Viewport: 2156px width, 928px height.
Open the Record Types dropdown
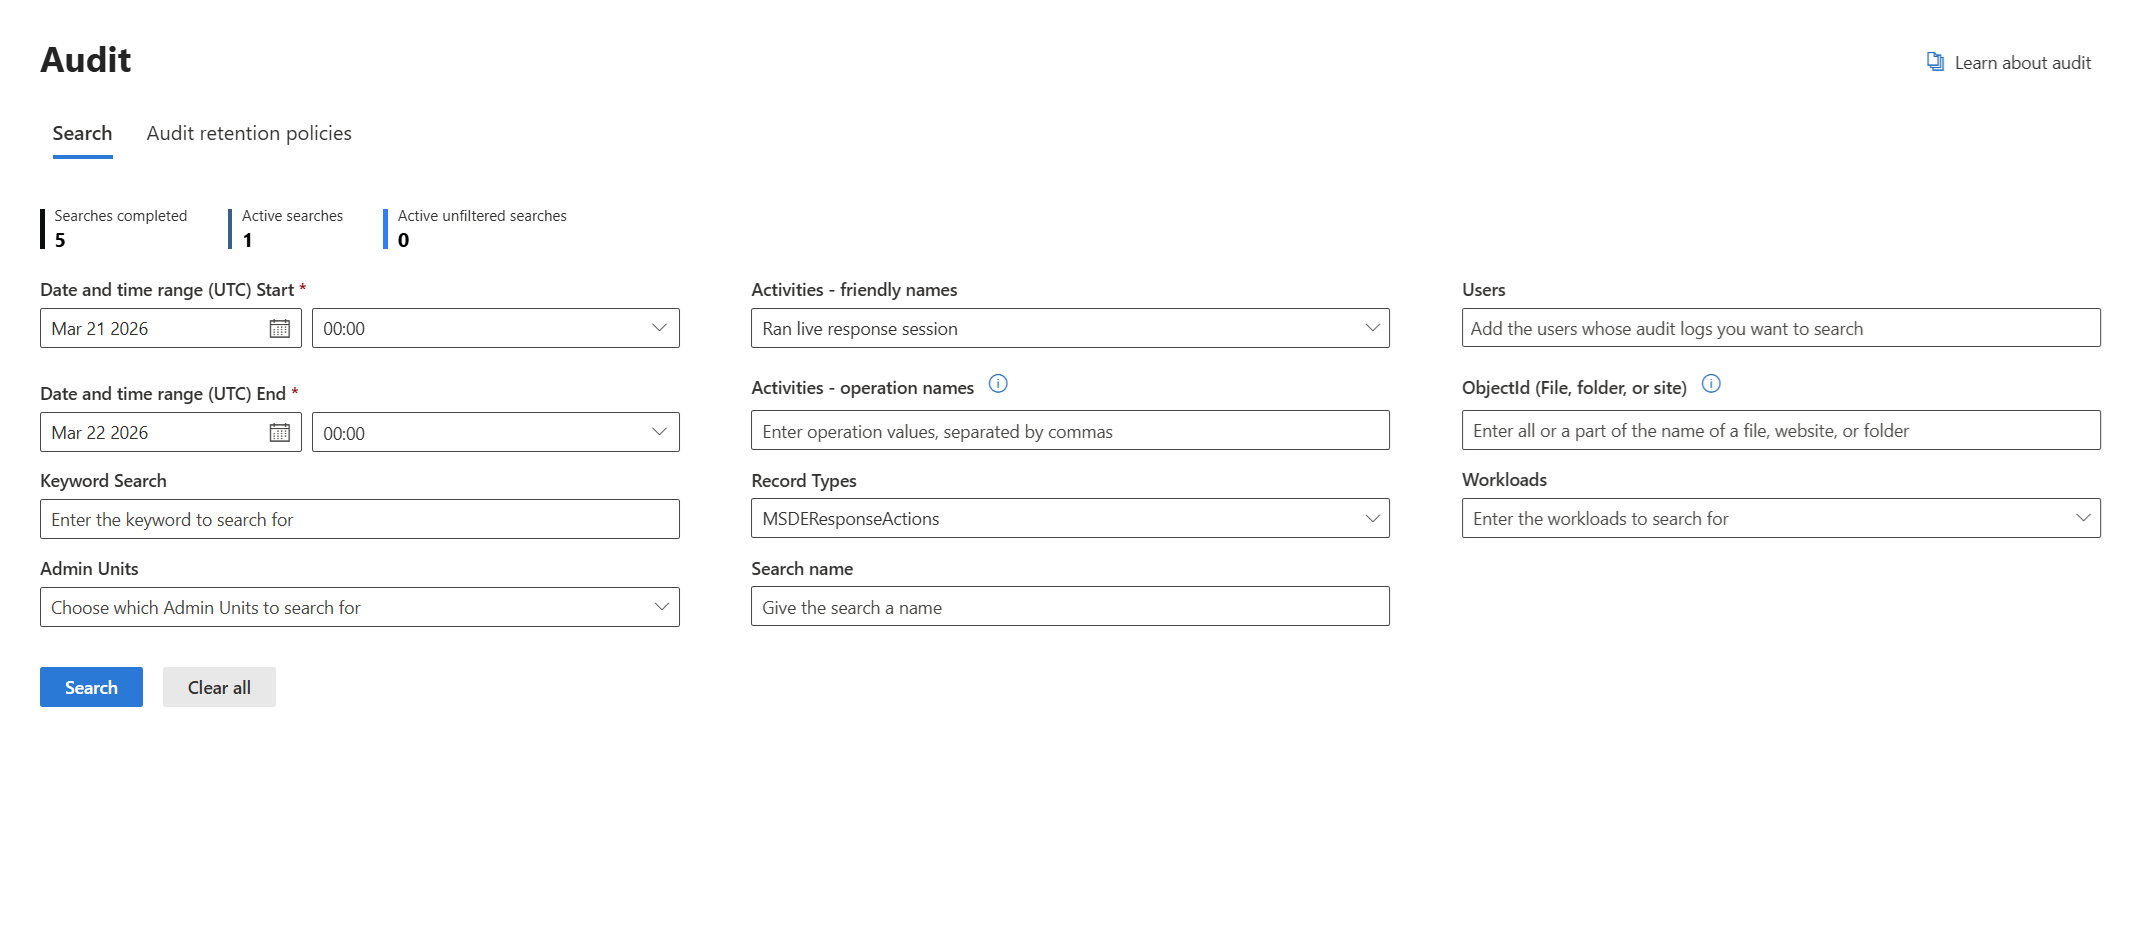click(x=1372, y=518)
